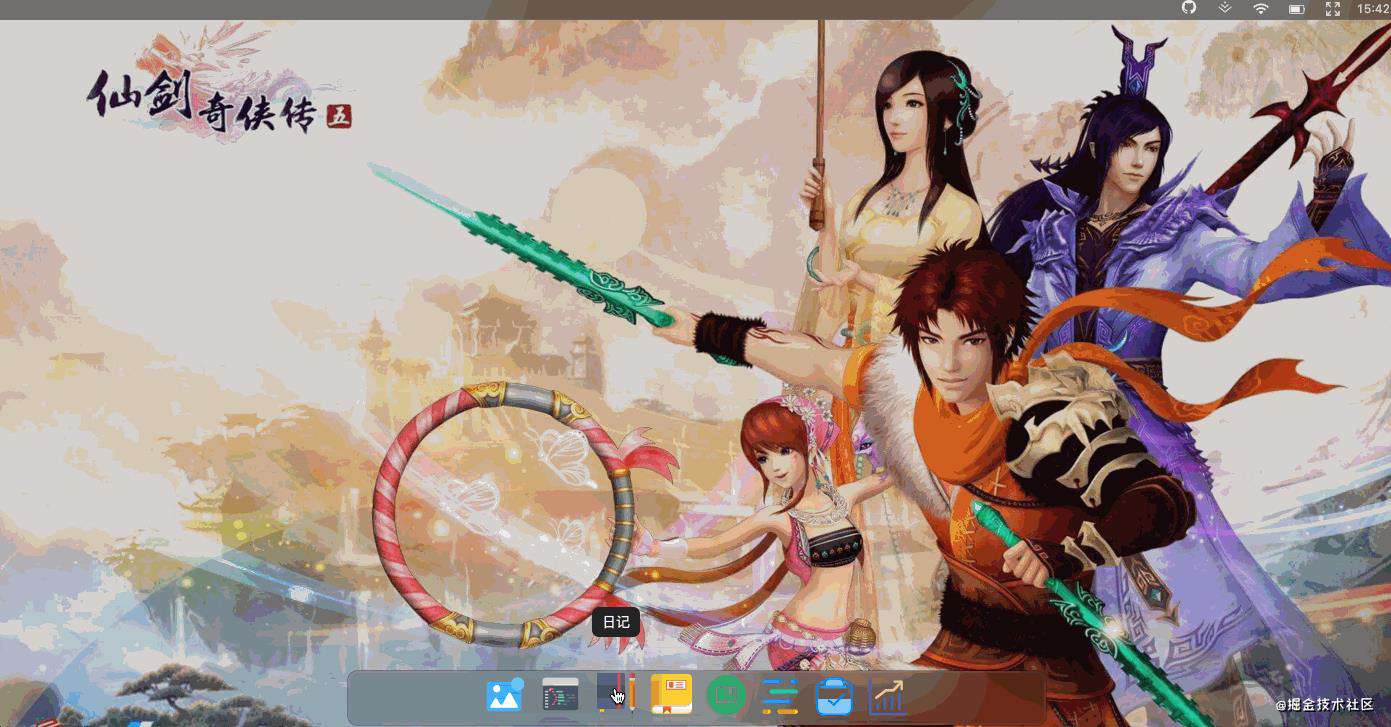1391x727 pixels.
Task: Open the diary notebook with pencil icon
Action: pyautogui.click(x=616, y=692)
